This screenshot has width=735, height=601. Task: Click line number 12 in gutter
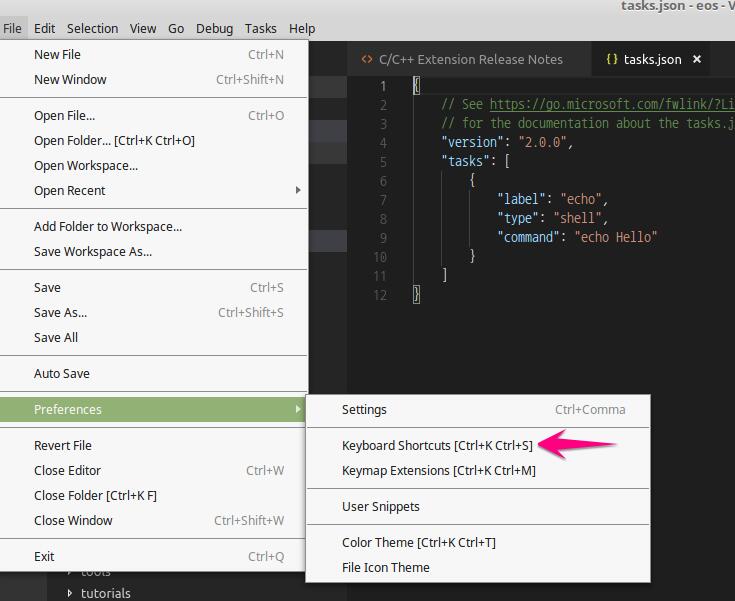(380, 295)
